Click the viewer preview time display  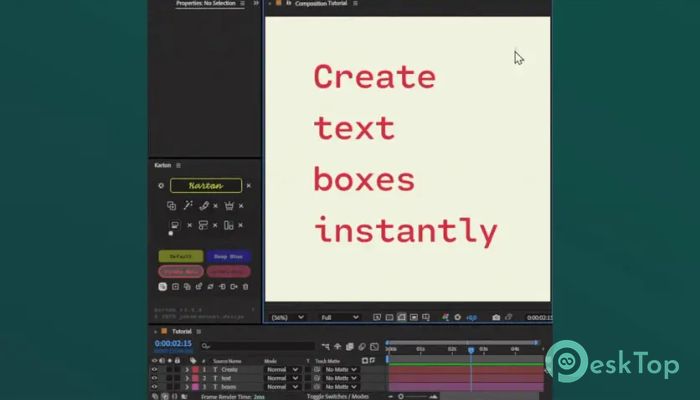coord(539,317)
